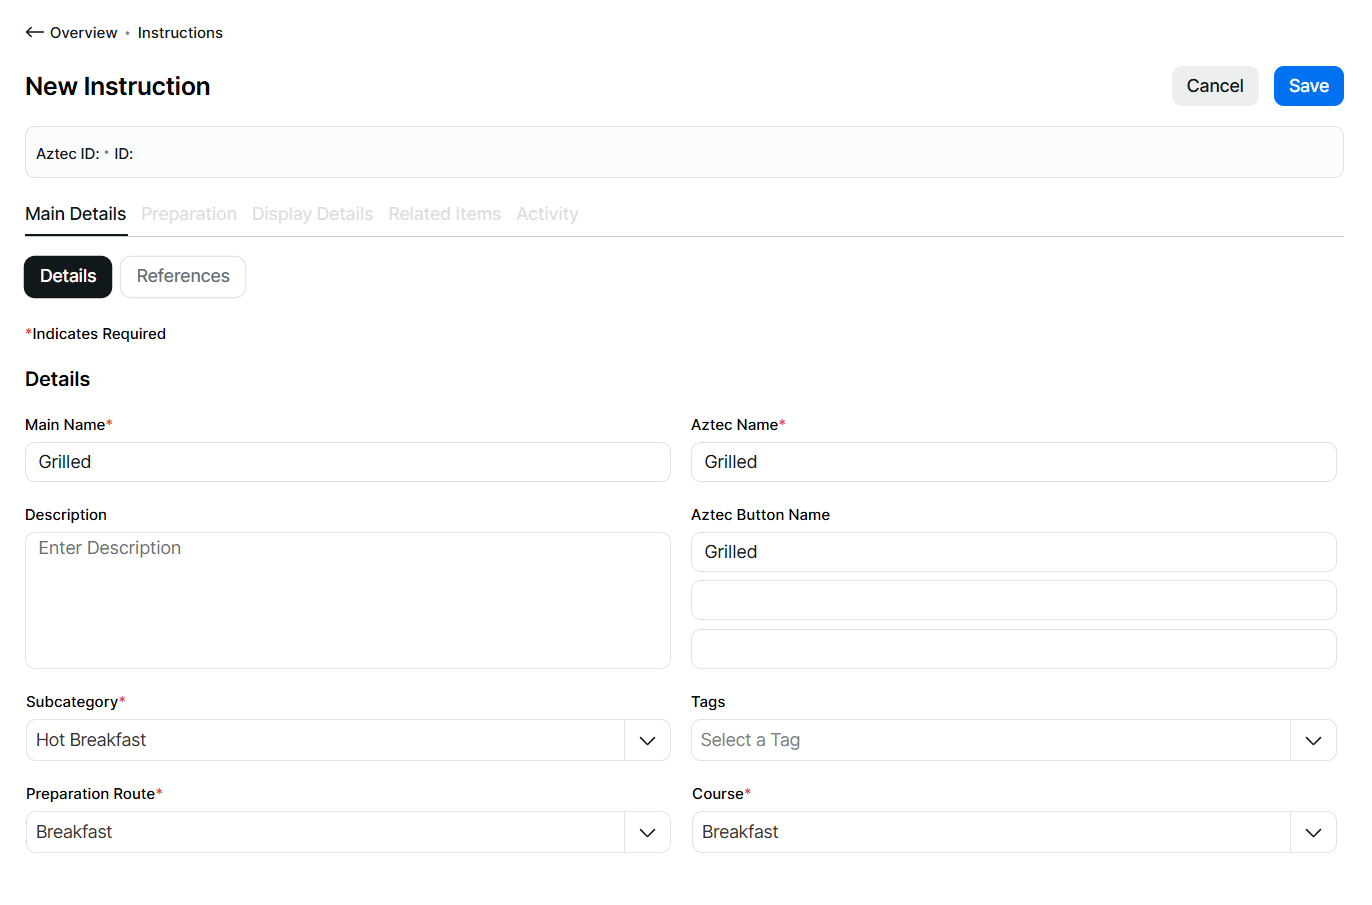
Task: Expand the Course dropdown chevron
Action: 1313,833
